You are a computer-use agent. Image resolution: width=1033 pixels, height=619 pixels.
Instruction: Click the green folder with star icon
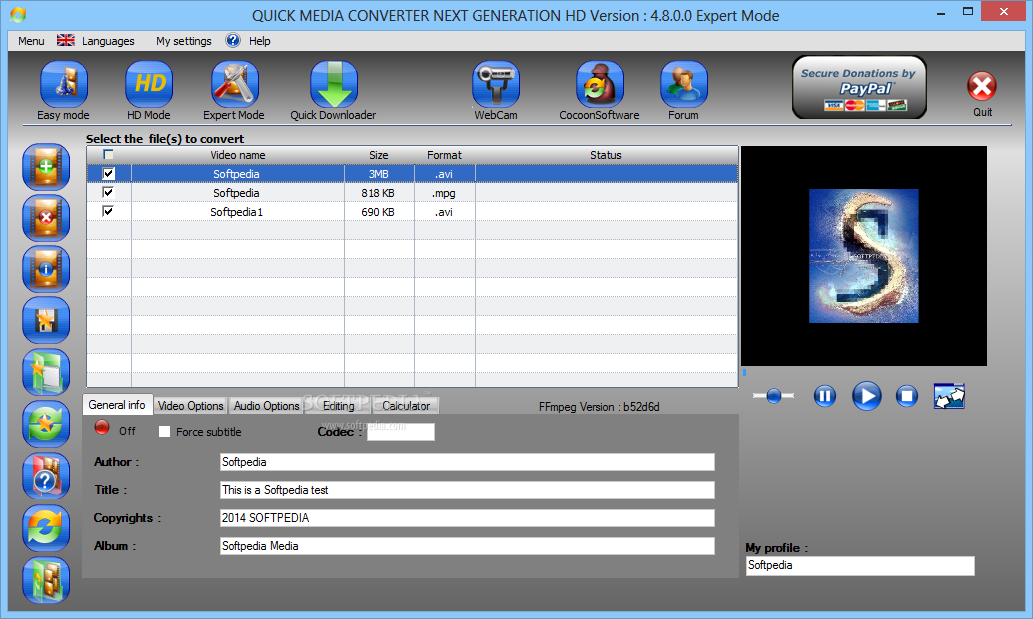(x=46, y=373)
